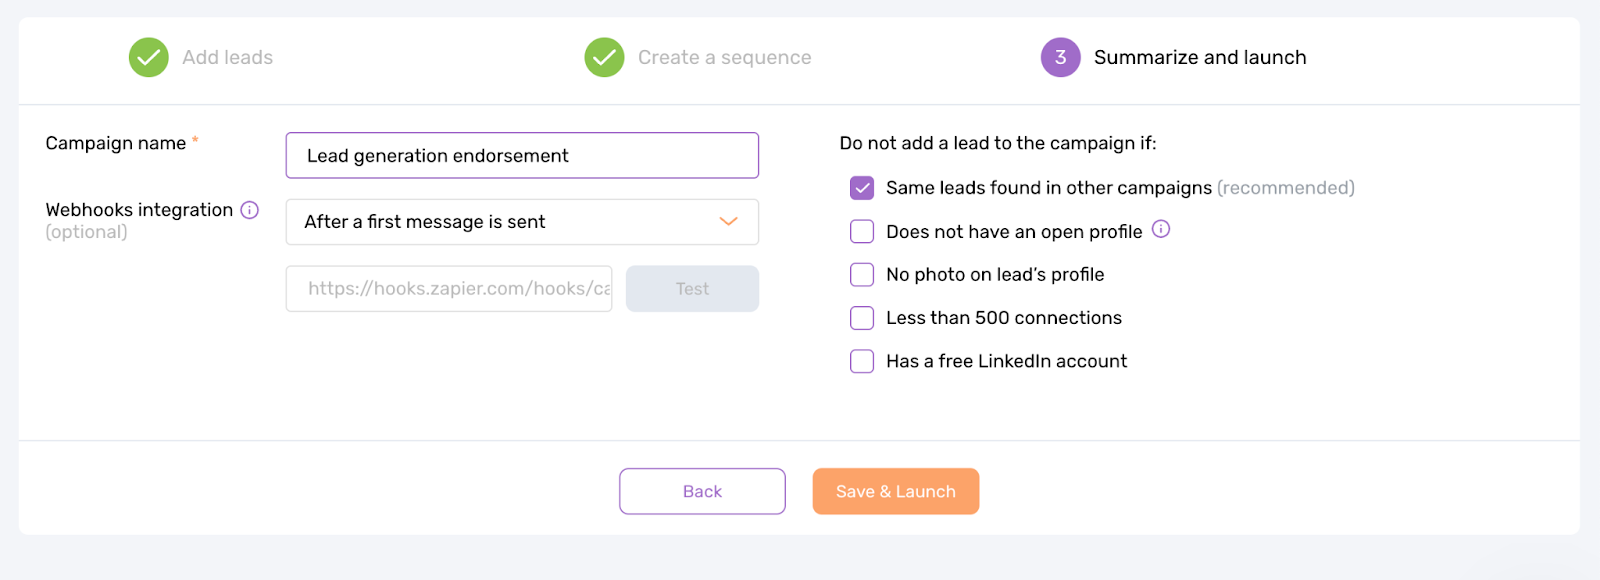Click the Back button

(701, 491)
